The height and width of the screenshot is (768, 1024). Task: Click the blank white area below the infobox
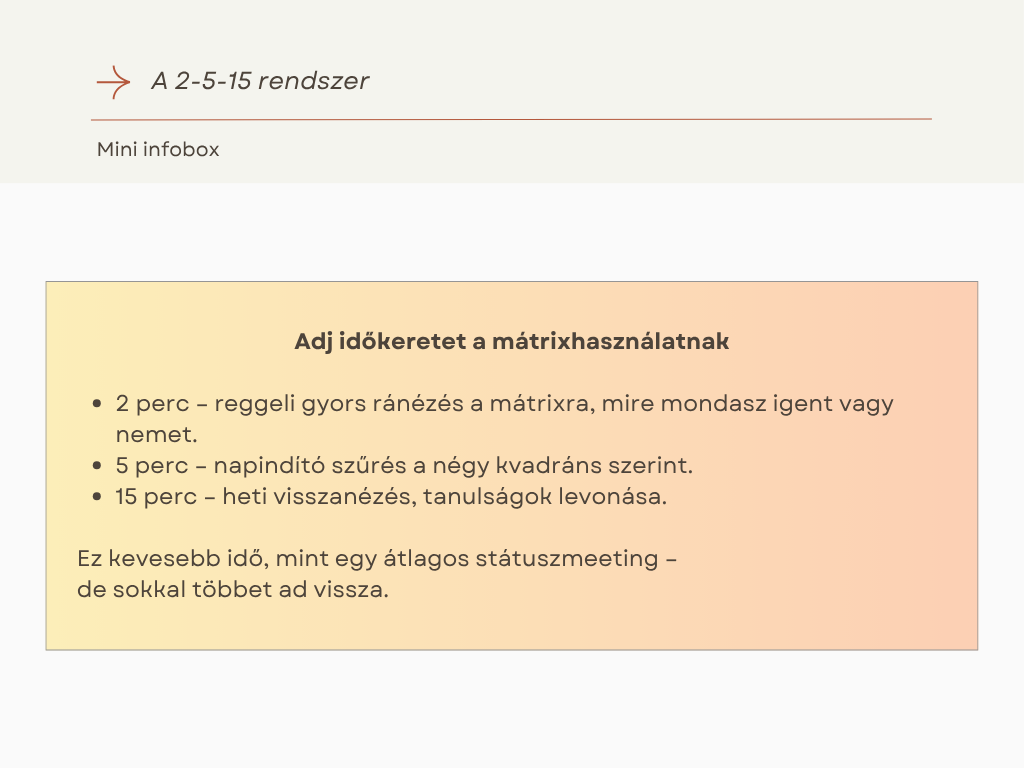point(510,710)
